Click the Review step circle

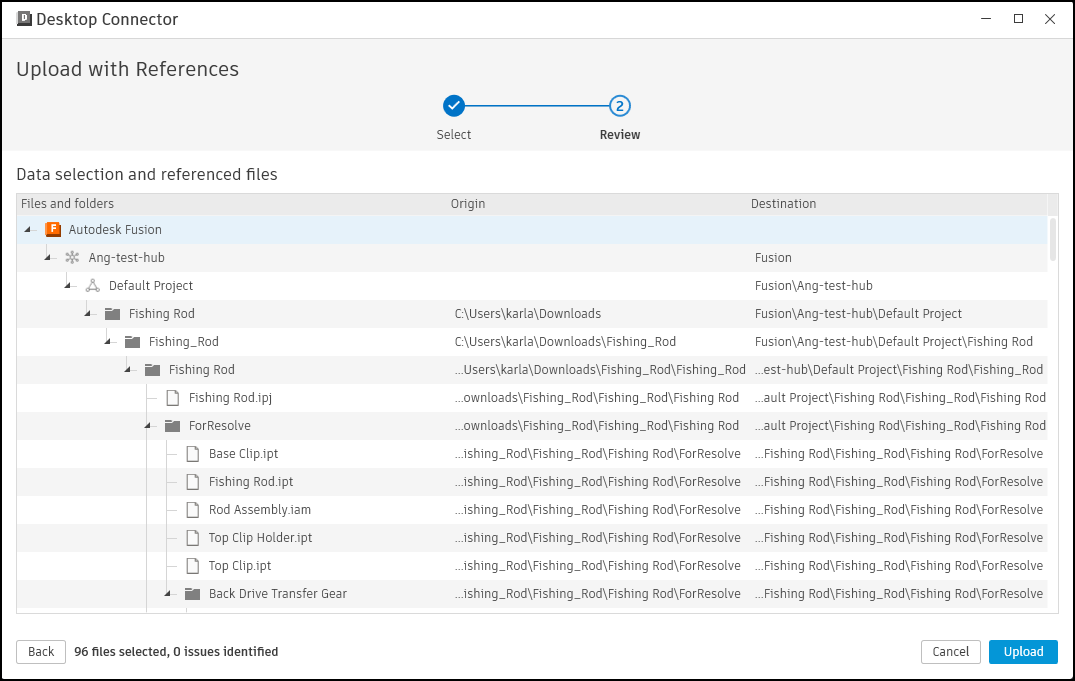click(620, 106)
